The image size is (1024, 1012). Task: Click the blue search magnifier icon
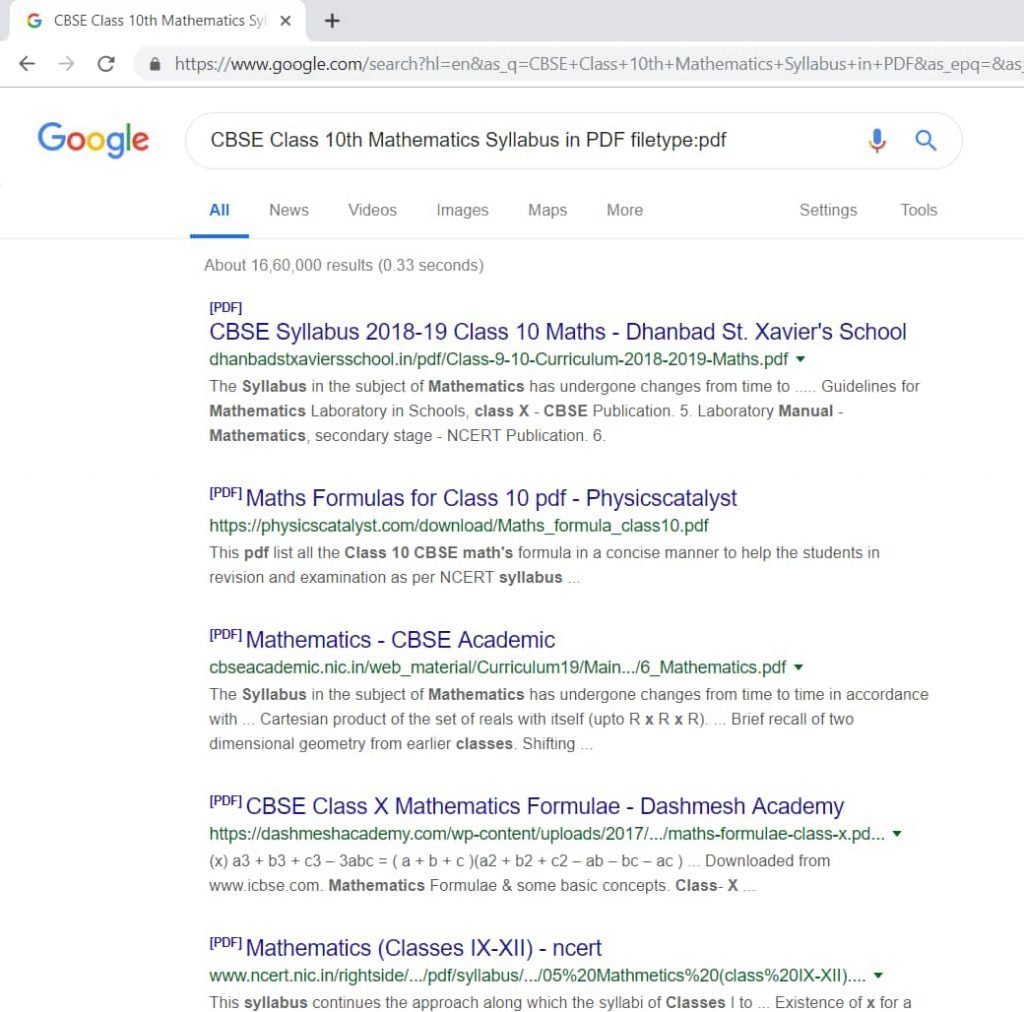click(925, 140)
